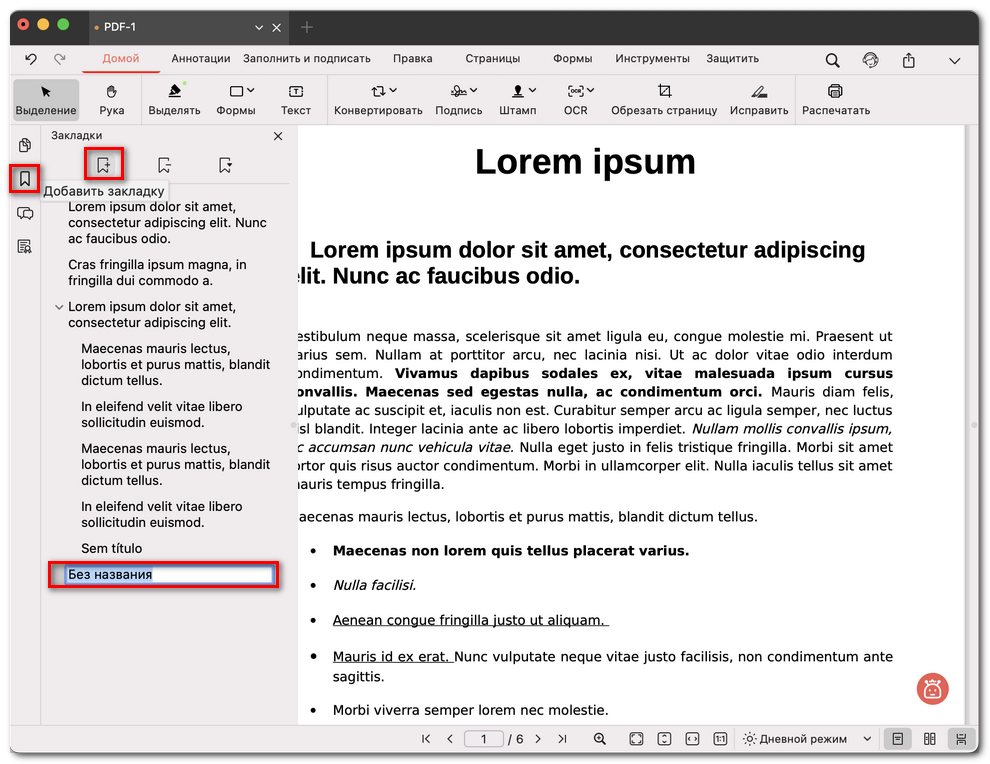Collapse the expanded Lorem ipsum bookmark entry
This screenshot has width=990, height=764.
click(x=58, y=307)
